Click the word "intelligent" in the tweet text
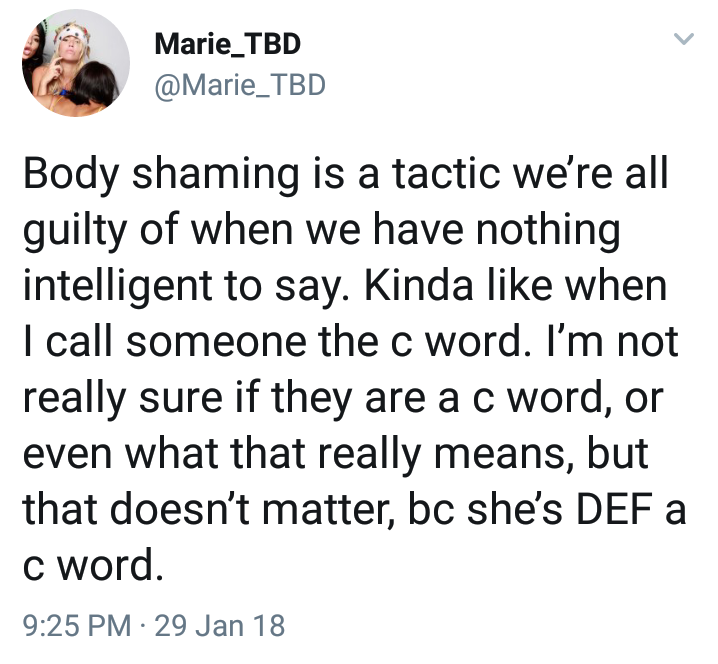Screen dimensions: 718x664 (118, 287)
